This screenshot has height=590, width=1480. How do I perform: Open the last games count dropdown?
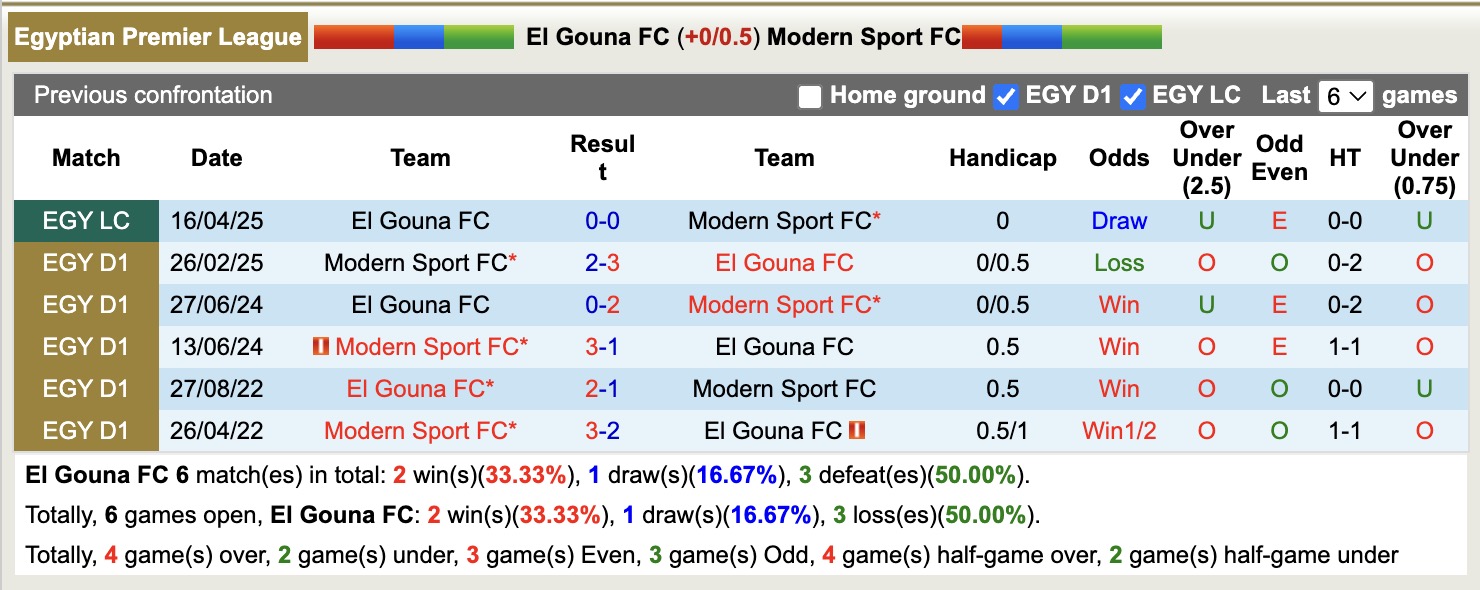(x=1347, y=95)
